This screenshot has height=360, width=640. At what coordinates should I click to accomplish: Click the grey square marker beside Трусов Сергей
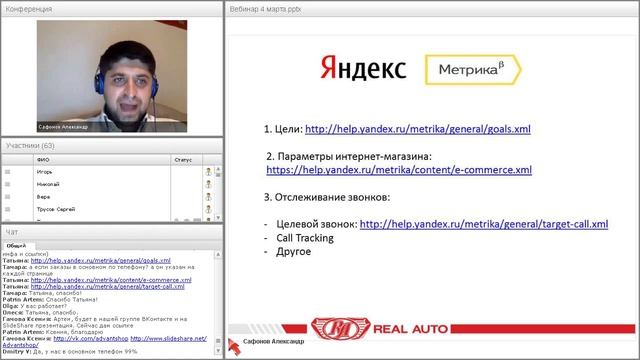tap(7, 209)
